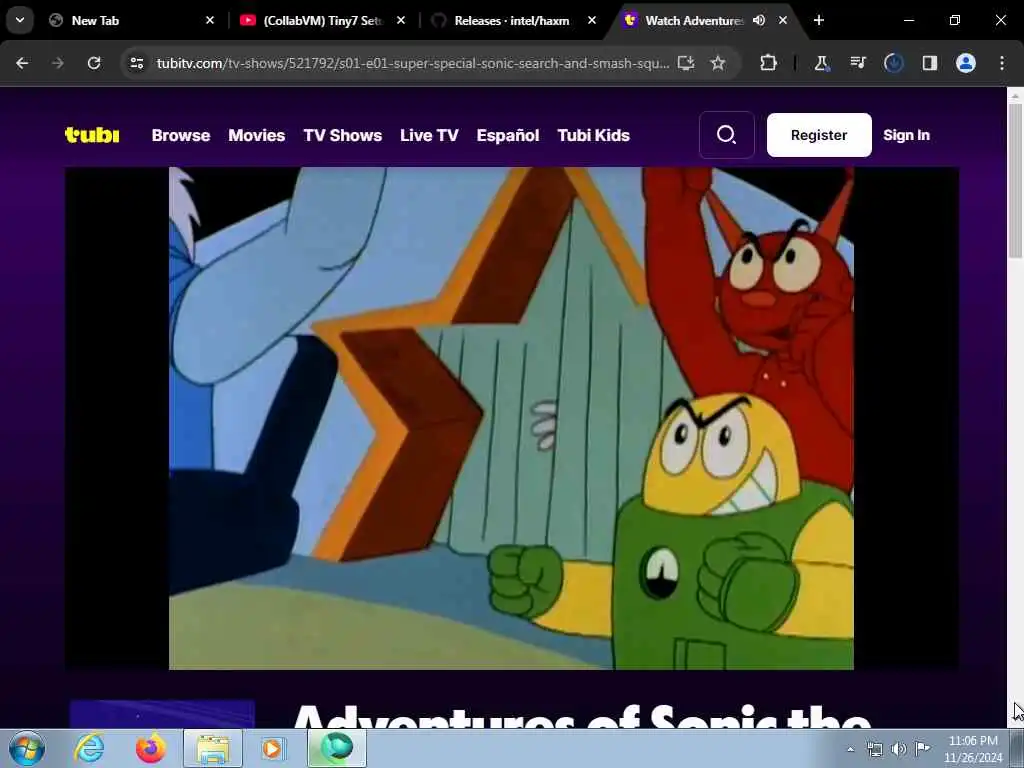Install app icon in the address bar

click(686, 63)
